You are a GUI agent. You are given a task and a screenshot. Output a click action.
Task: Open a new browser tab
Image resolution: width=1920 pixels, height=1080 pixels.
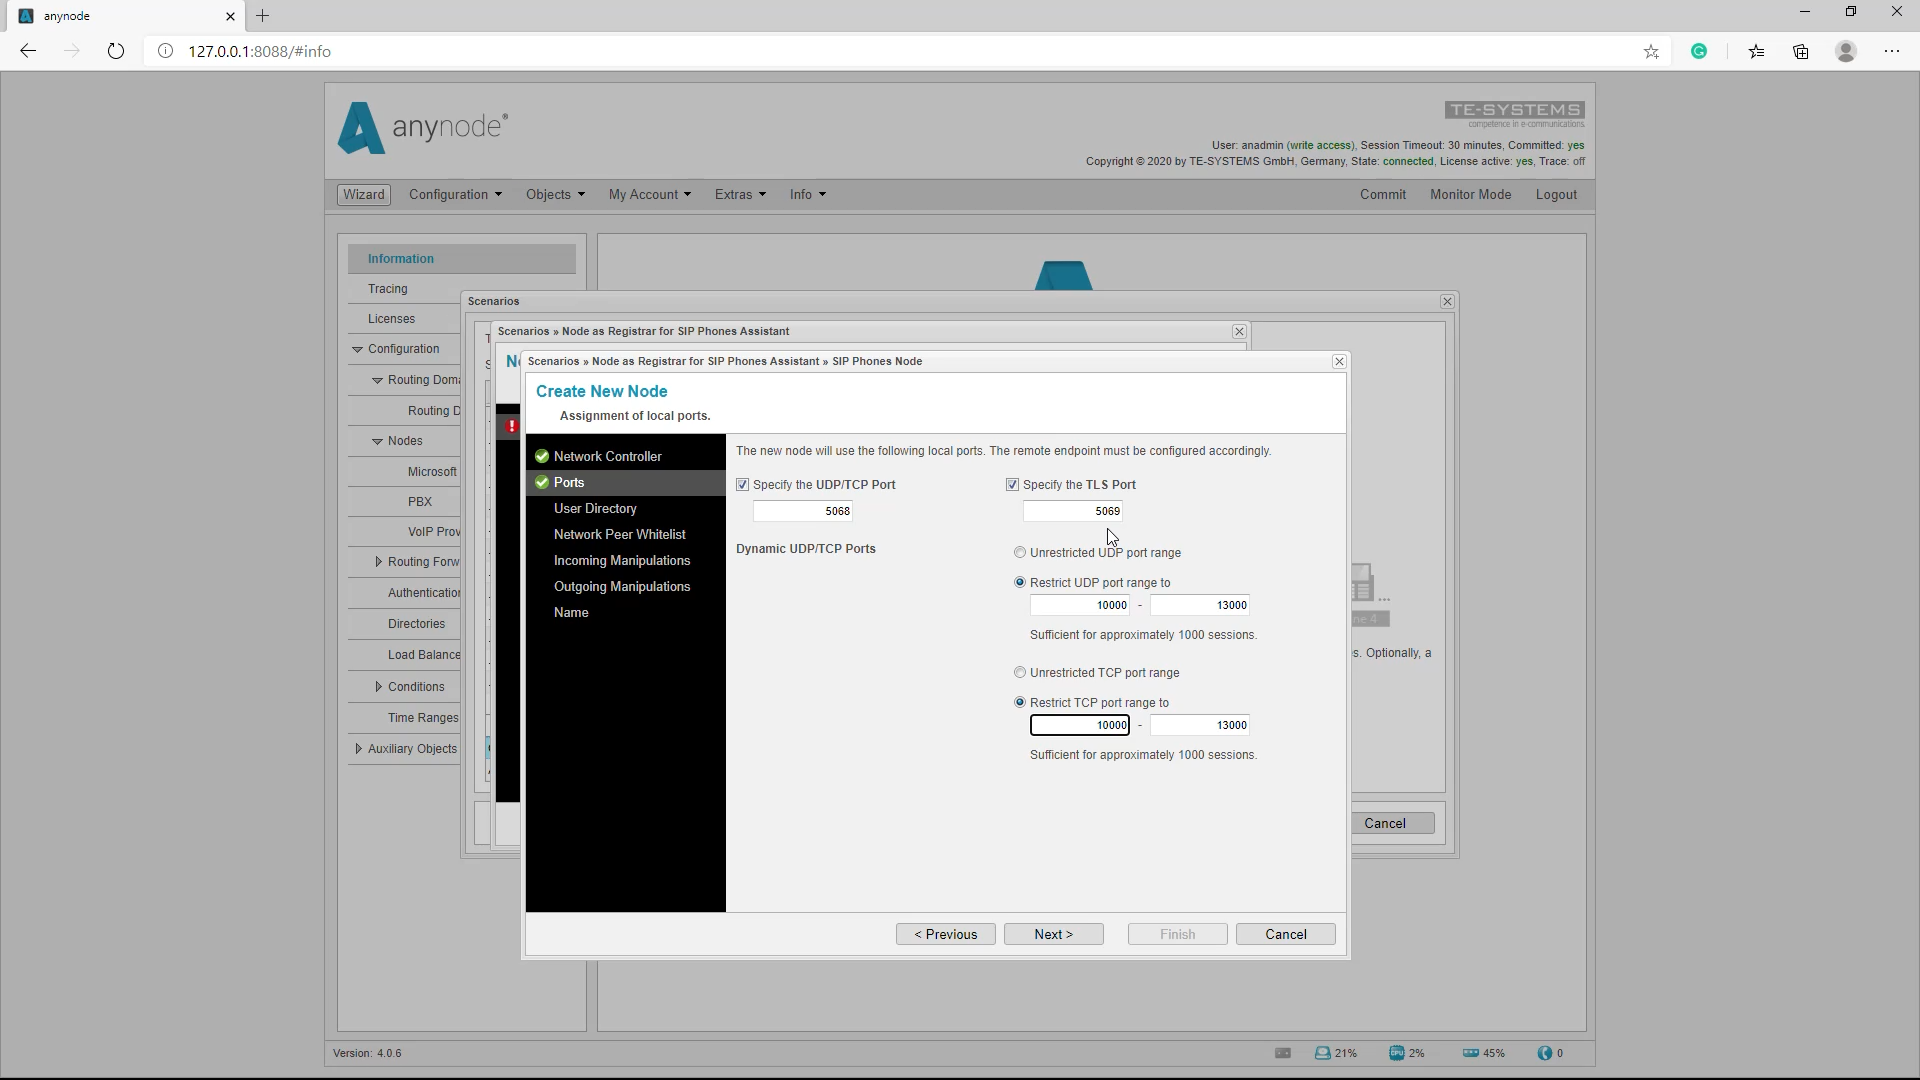262,16
